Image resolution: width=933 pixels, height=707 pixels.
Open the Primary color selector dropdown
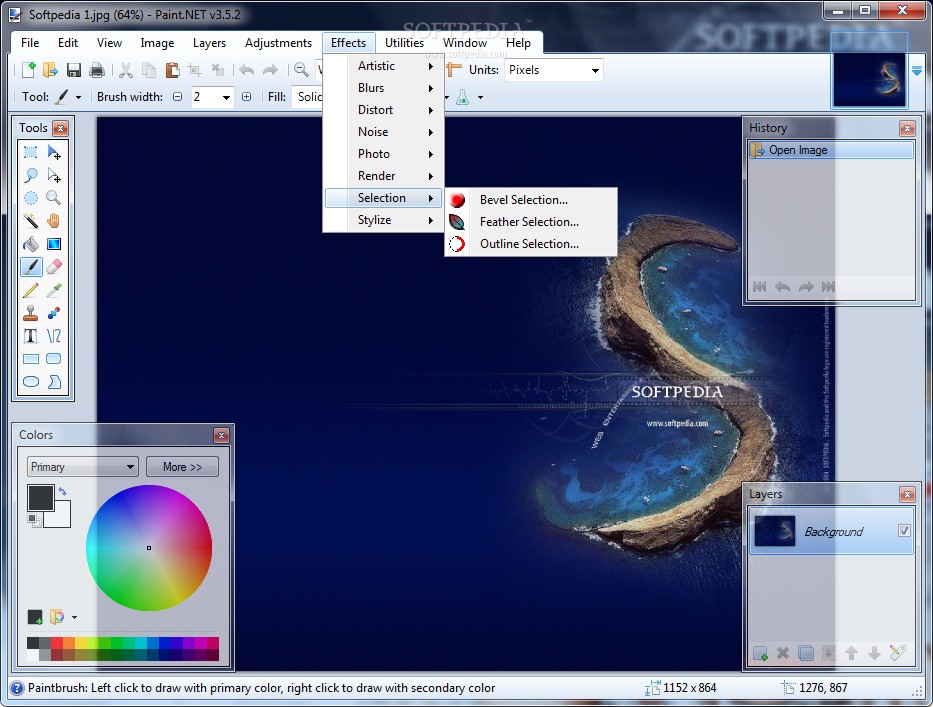click(x=83, y=467)
